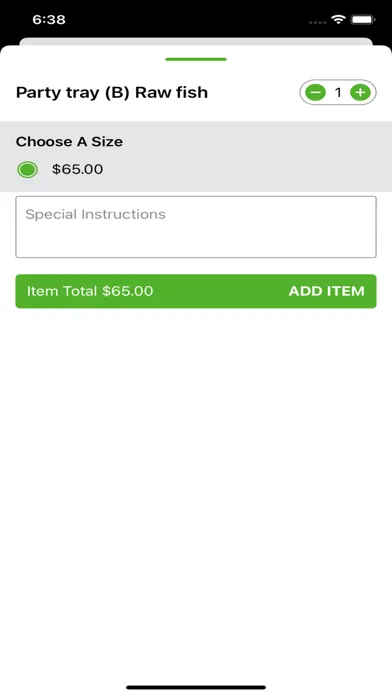Click the quantity stepper pill outline
Viewport: 392px width, 696px height.
click(338, 92)
